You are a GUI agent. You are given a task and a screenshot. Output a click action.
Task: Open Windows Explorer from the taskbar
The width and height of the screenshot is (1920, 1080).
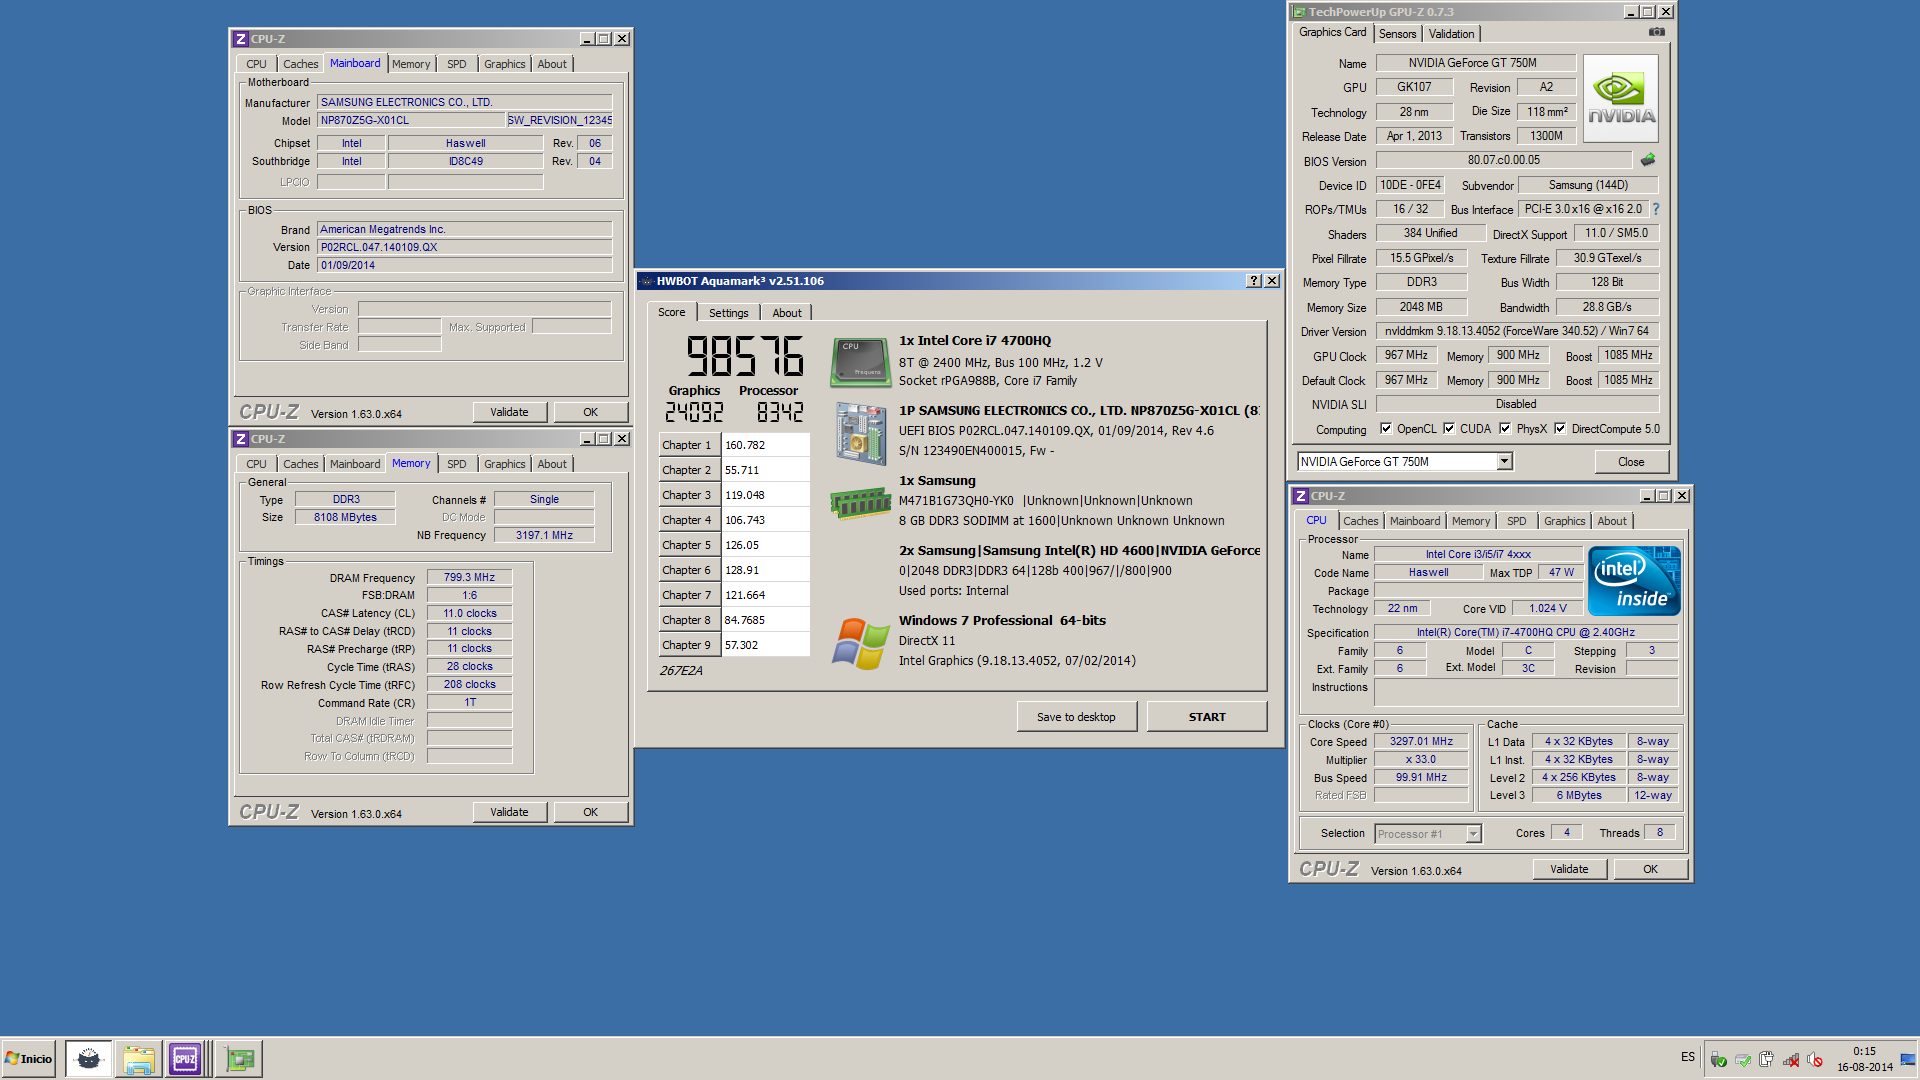click(138, 1058)
